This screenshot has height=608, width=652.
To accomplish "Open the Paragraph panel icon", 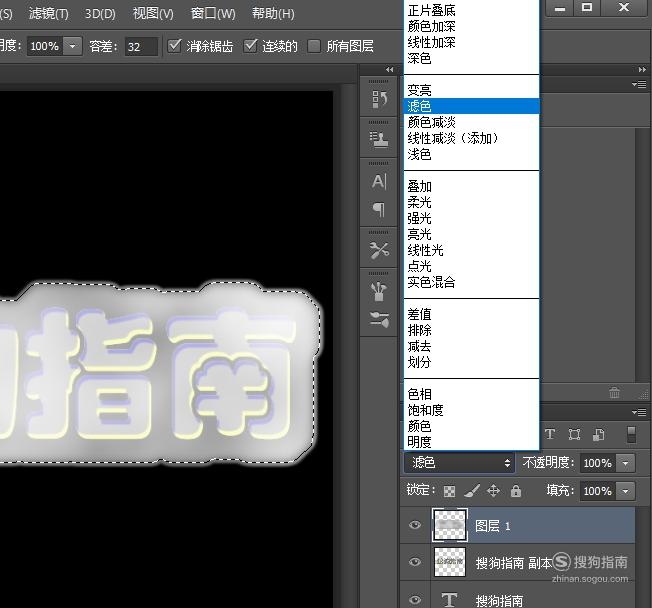I will coord(379,209).
